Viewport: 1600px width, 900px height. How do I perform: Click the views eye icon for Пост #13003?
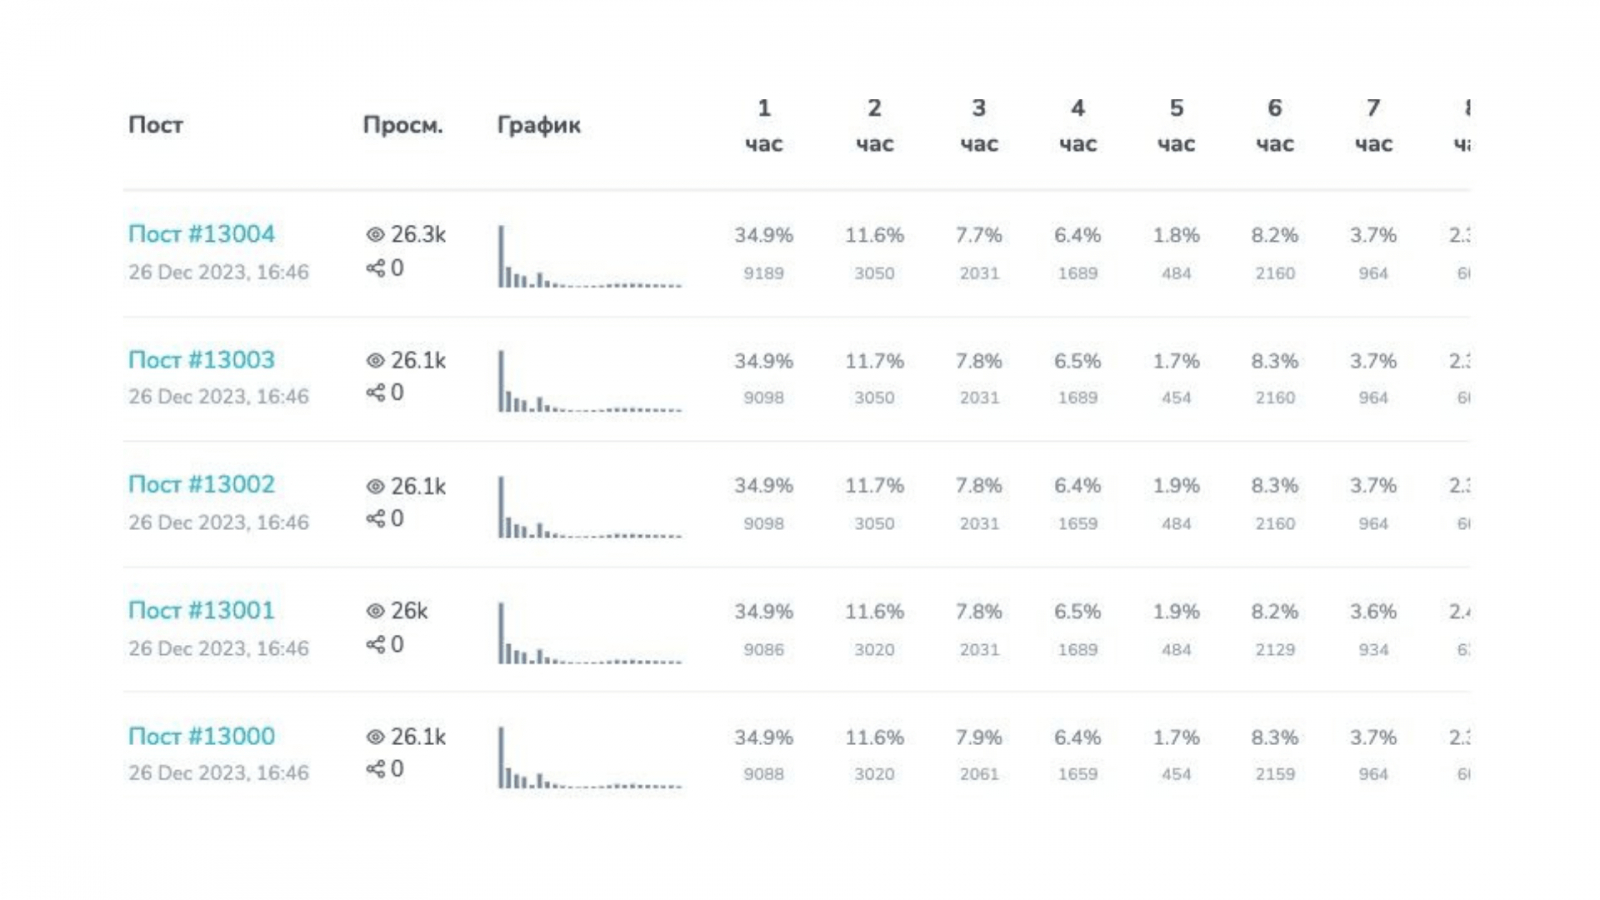tap(375, 361)
